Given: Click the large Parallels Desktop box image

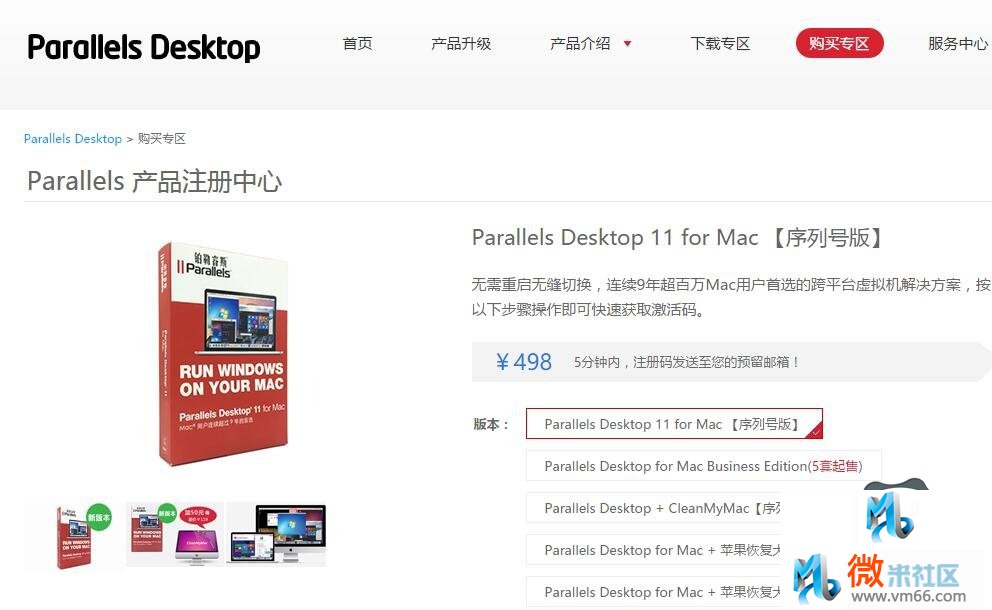Looking at the screenshot, I should pos(223,353).
